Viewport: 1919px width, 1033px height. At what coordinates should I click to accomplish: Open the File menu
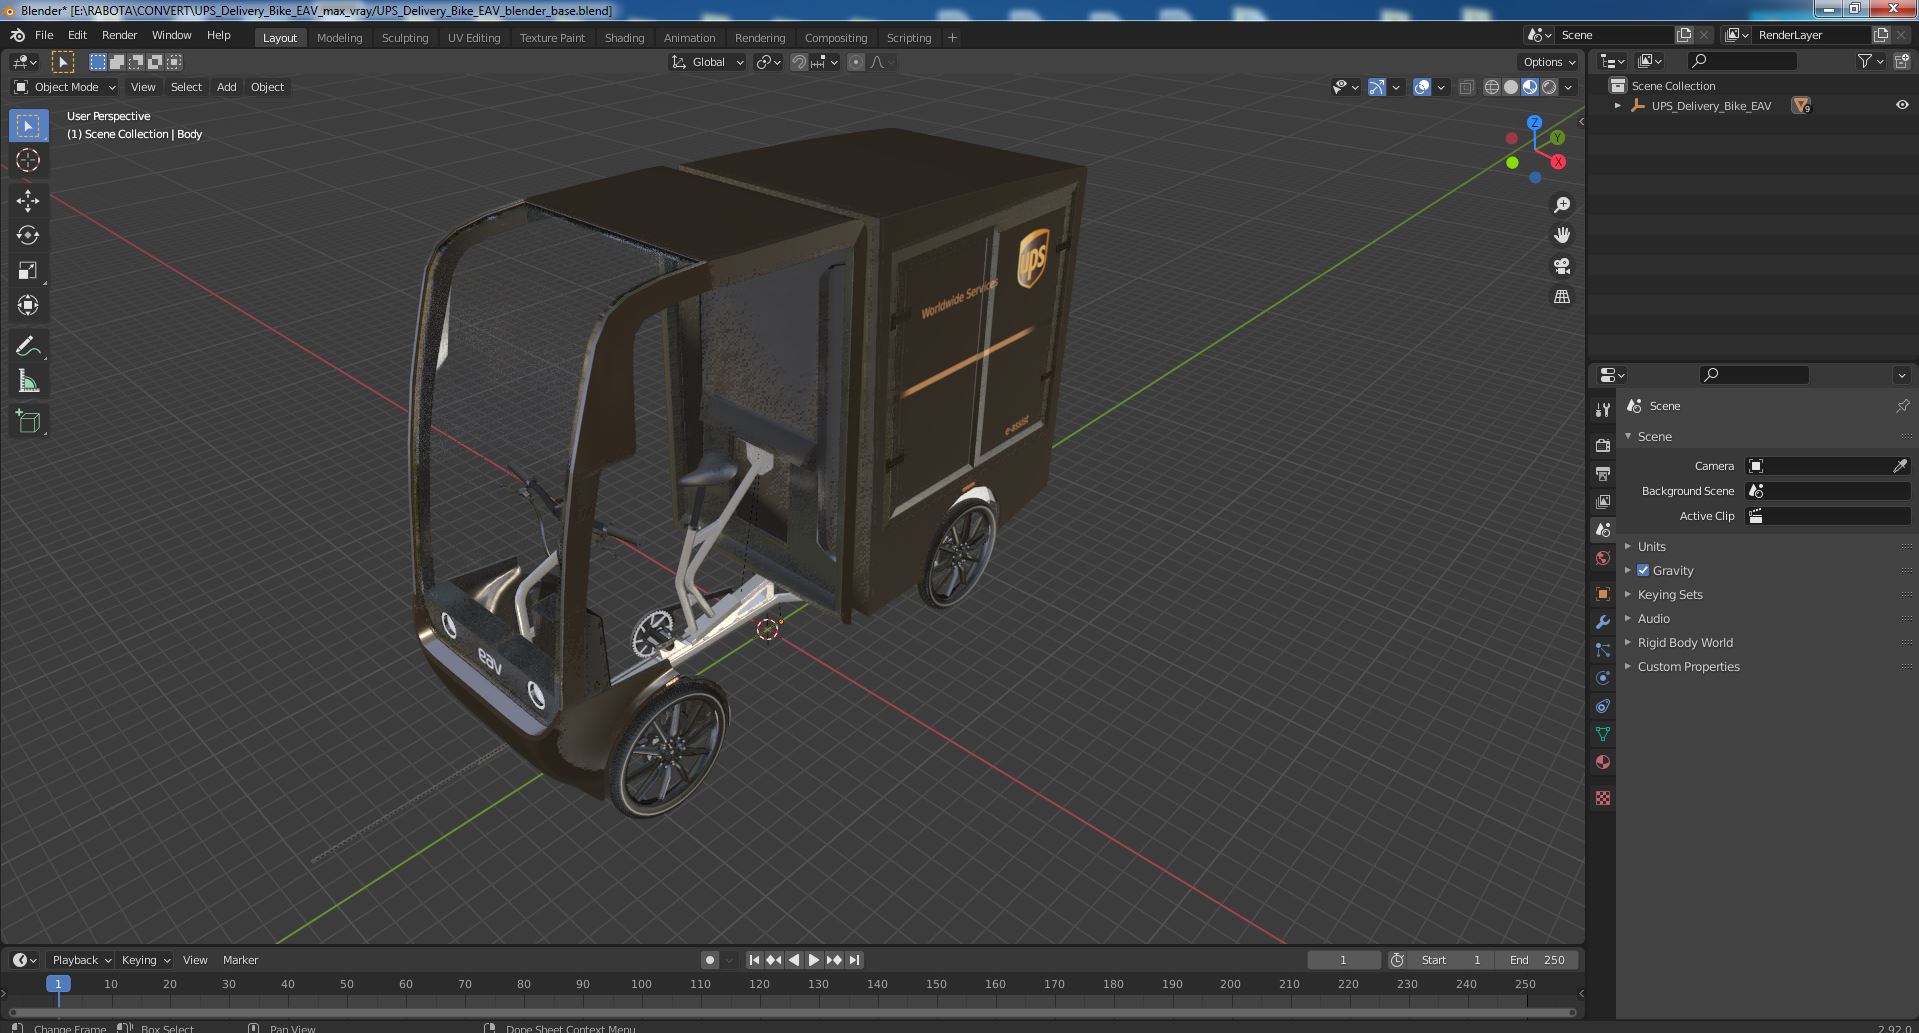[x=44, y=35]
